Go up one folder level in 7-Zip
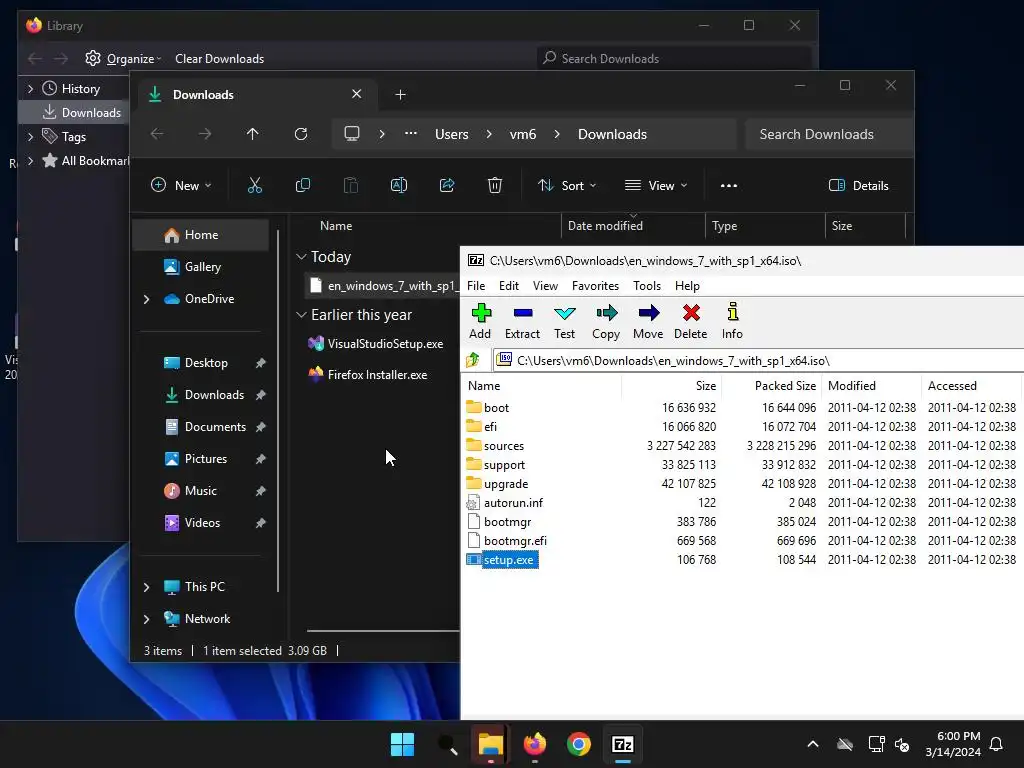The image size is (1024, 768). (473, 360)
